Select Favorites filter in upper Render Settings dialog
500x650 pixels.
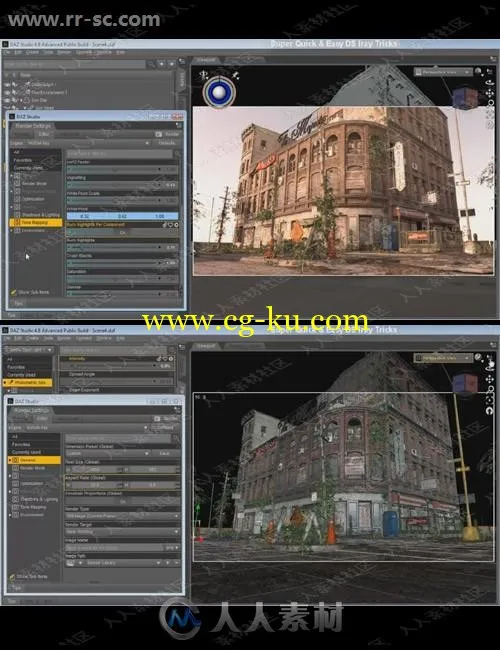23,160
